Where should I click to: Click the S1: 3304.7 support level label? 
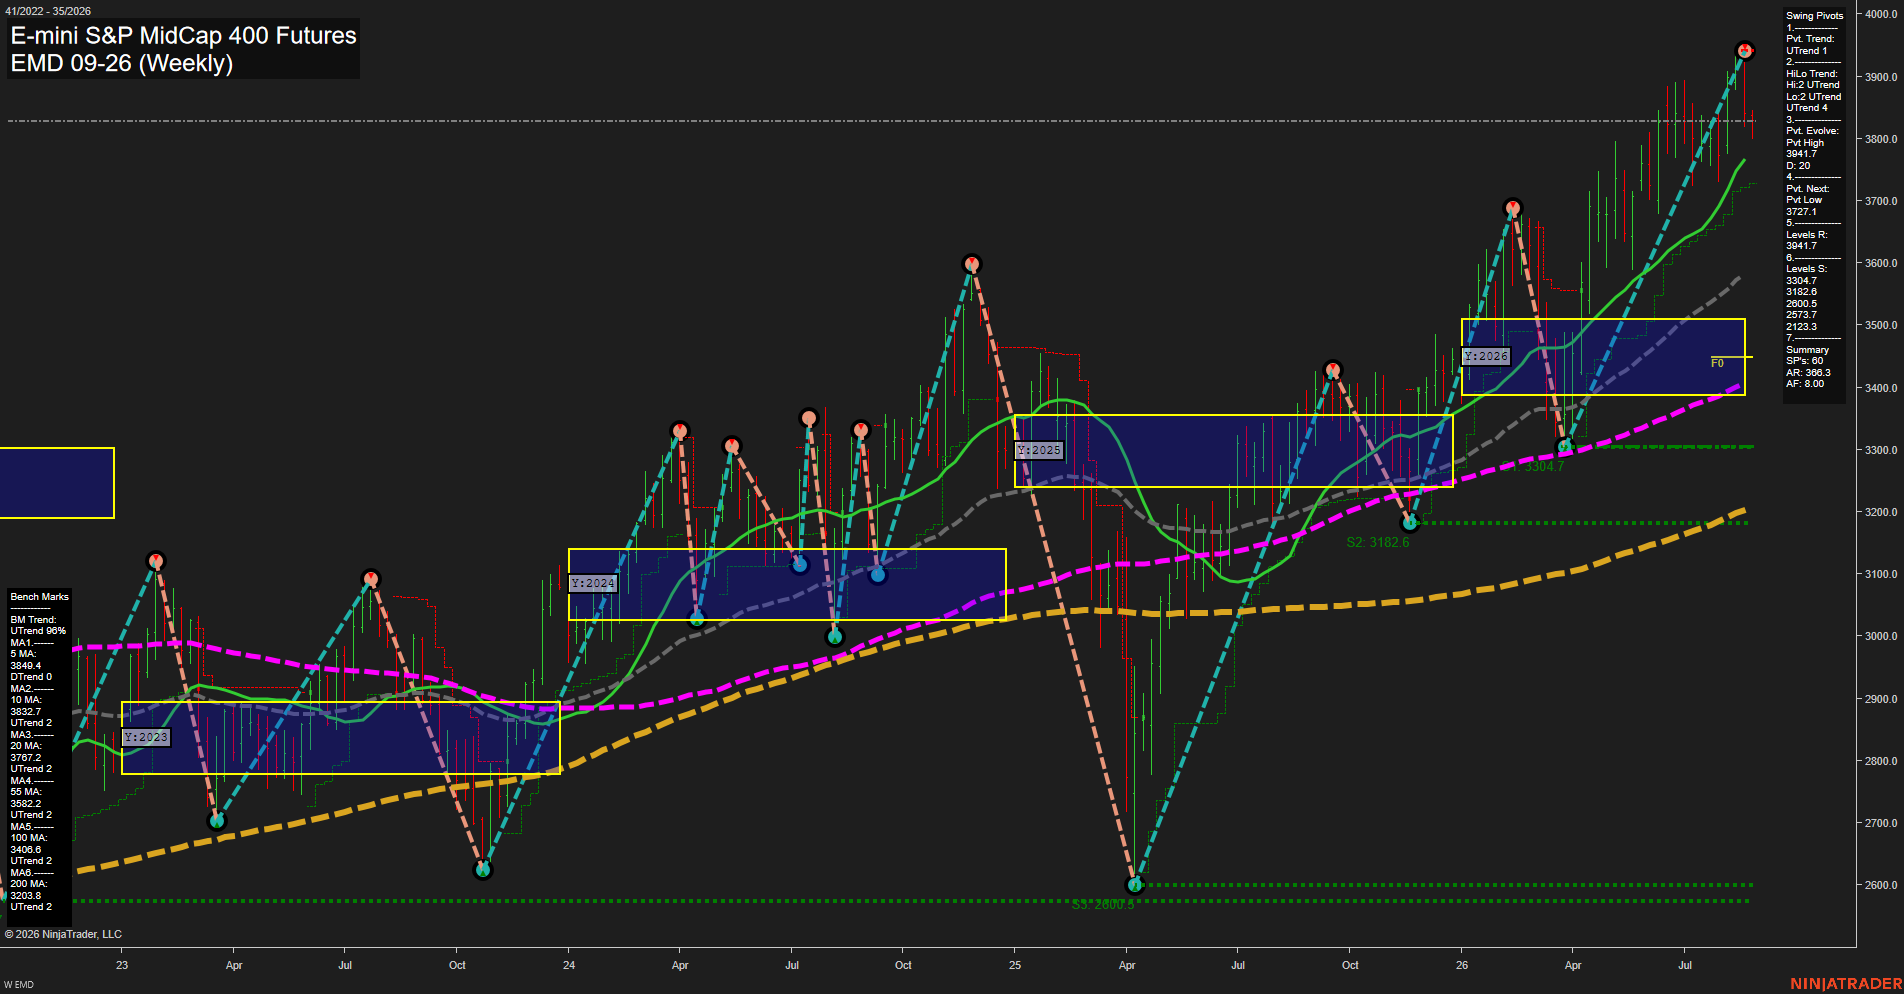pos(1534,466)
